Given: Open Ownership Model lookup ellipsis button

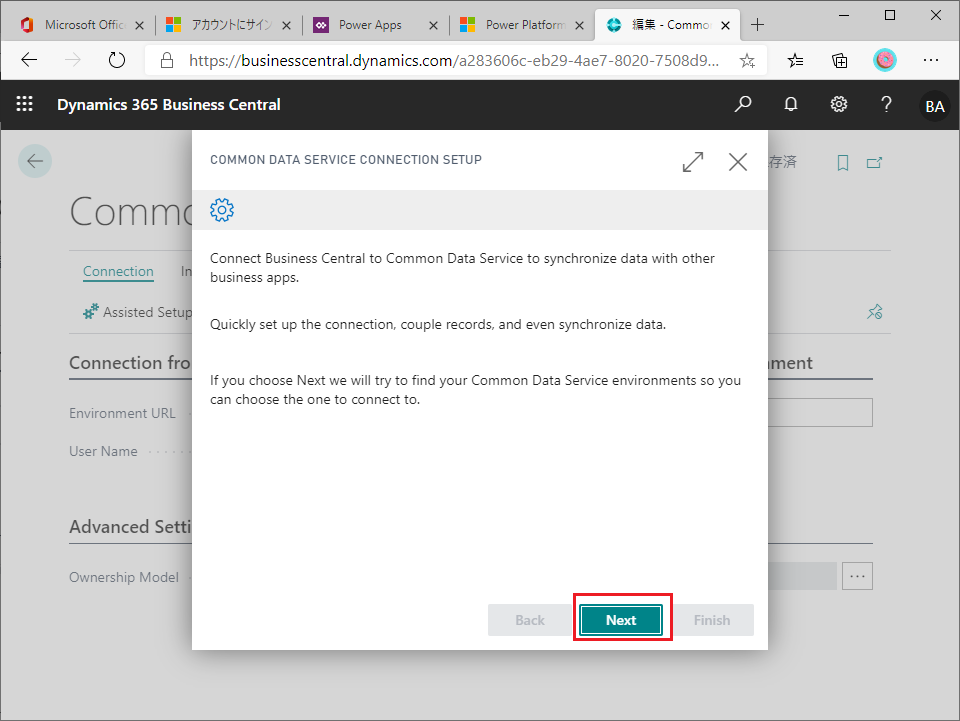Looking at the screenshot, I should tap(857, 576).
